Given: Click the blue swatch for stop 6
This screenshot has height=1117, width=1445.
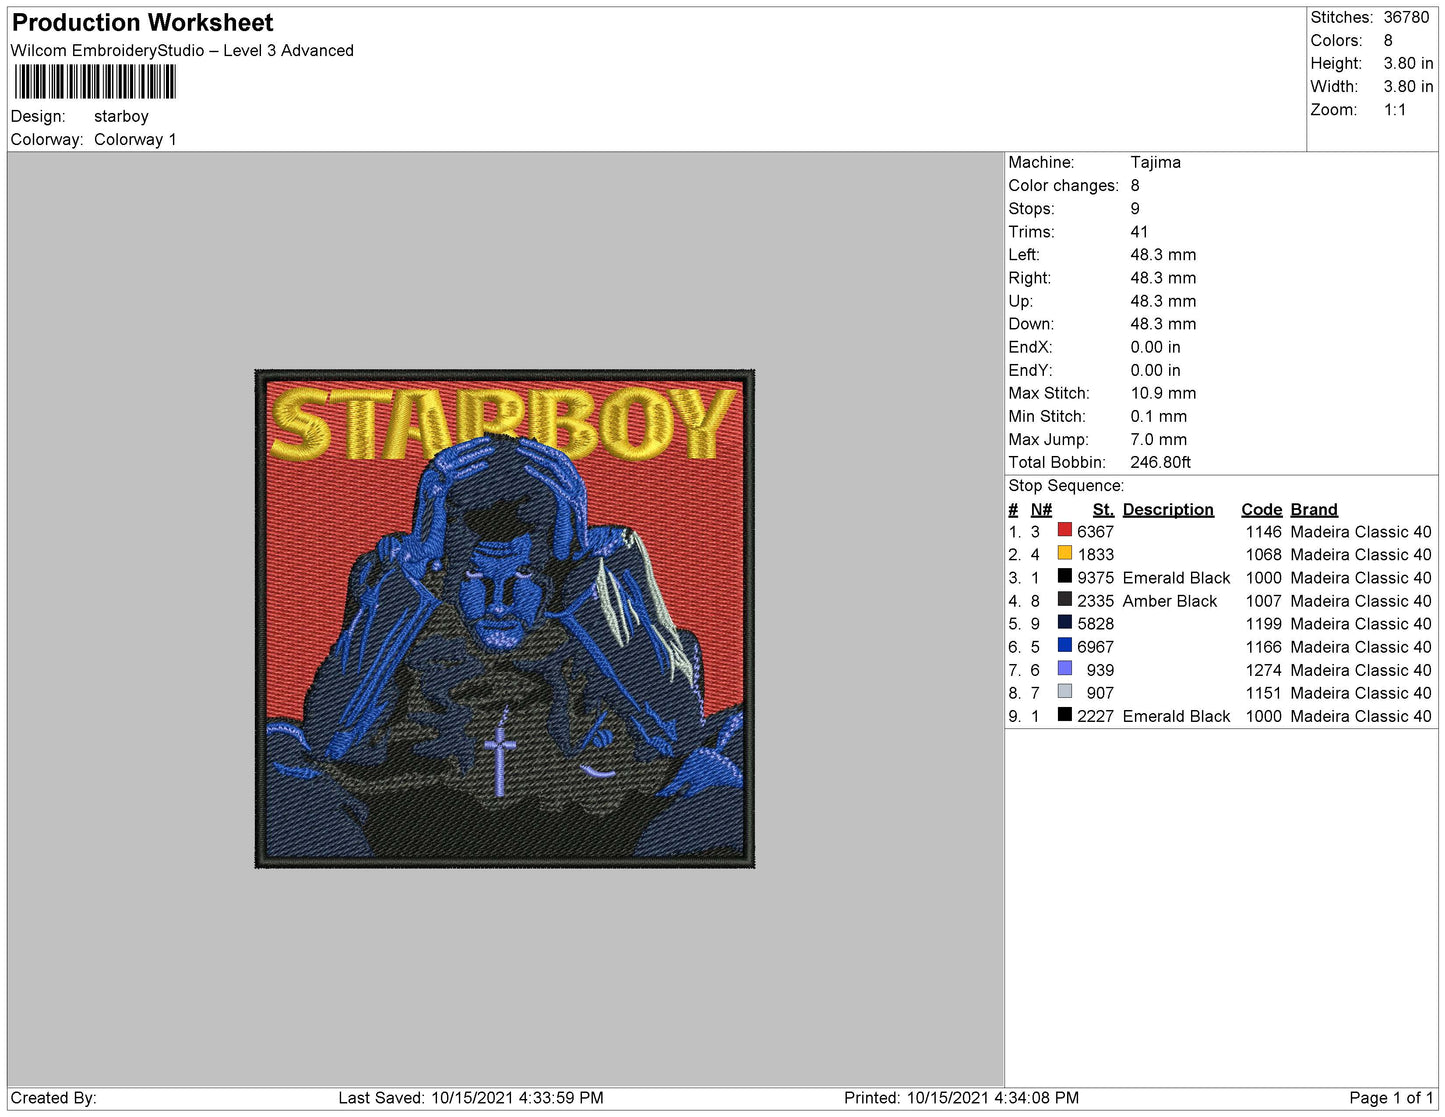Looking at the screenshot, I should pyautogui.click(x=1065, y=645).
